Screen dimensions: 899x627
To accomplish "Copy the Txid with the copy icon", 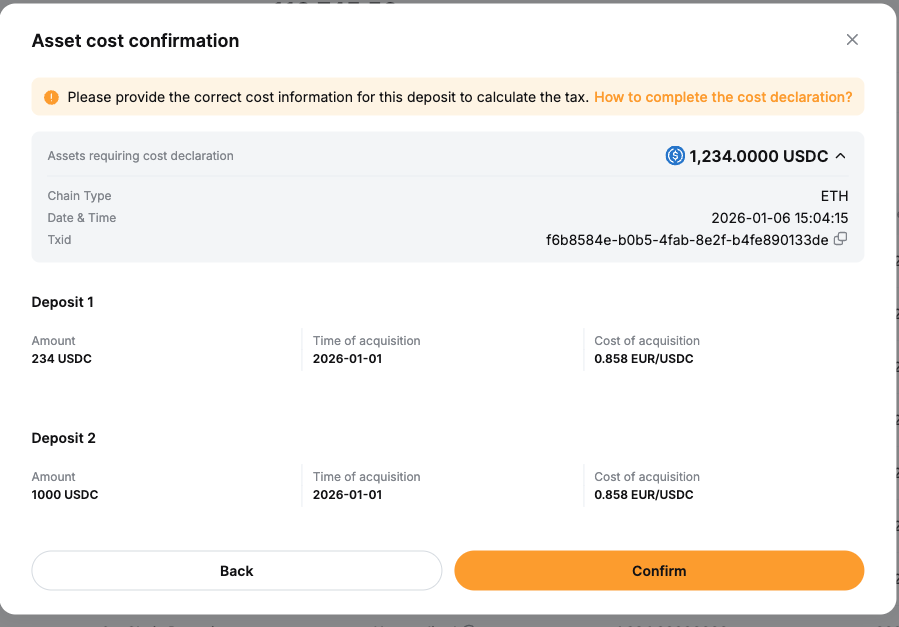I will [841, 239].
